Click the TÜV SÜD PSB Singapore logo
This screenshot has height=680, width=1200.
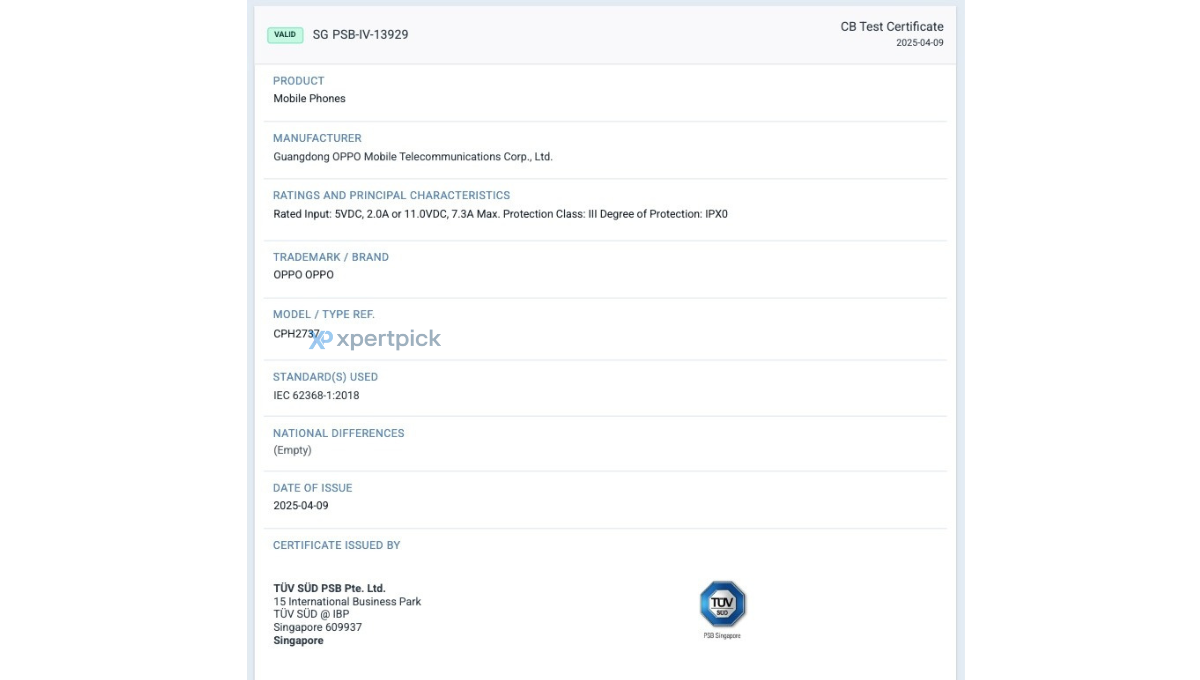pyautogui.click(x=722, y=609)
